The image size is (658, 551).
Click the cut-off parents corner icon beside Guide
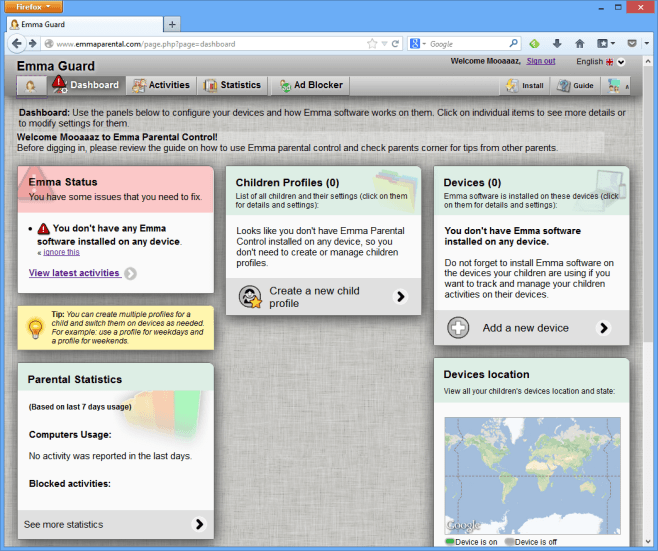pos(615,86)
